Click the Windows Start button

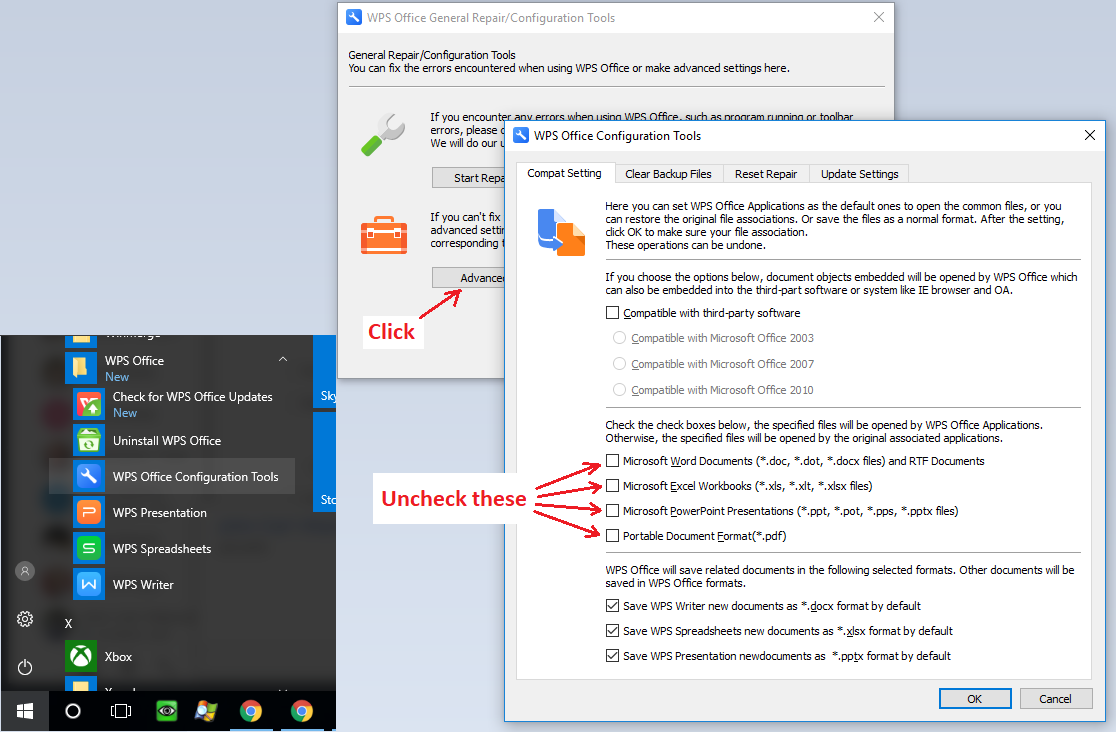point(25,711)
